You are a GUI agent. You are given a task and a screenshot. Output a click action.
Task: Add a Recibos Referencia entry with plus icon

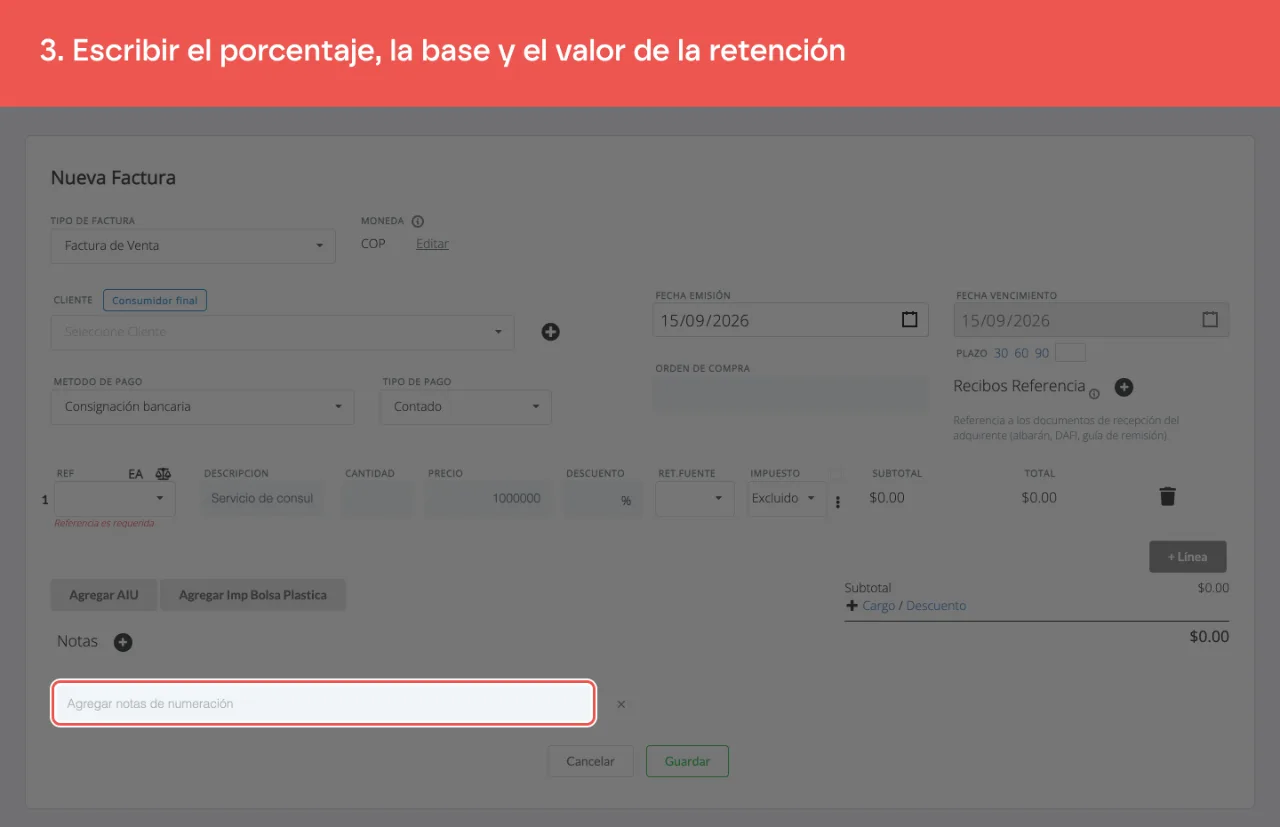coord(1124,387)
